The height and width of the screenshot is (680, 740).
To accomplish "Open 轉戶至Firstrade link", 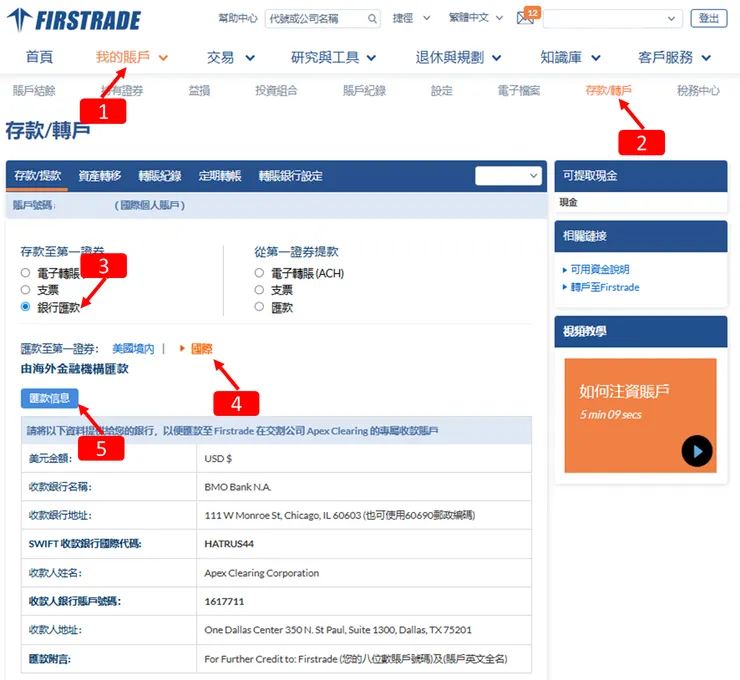I will [605, 287].
